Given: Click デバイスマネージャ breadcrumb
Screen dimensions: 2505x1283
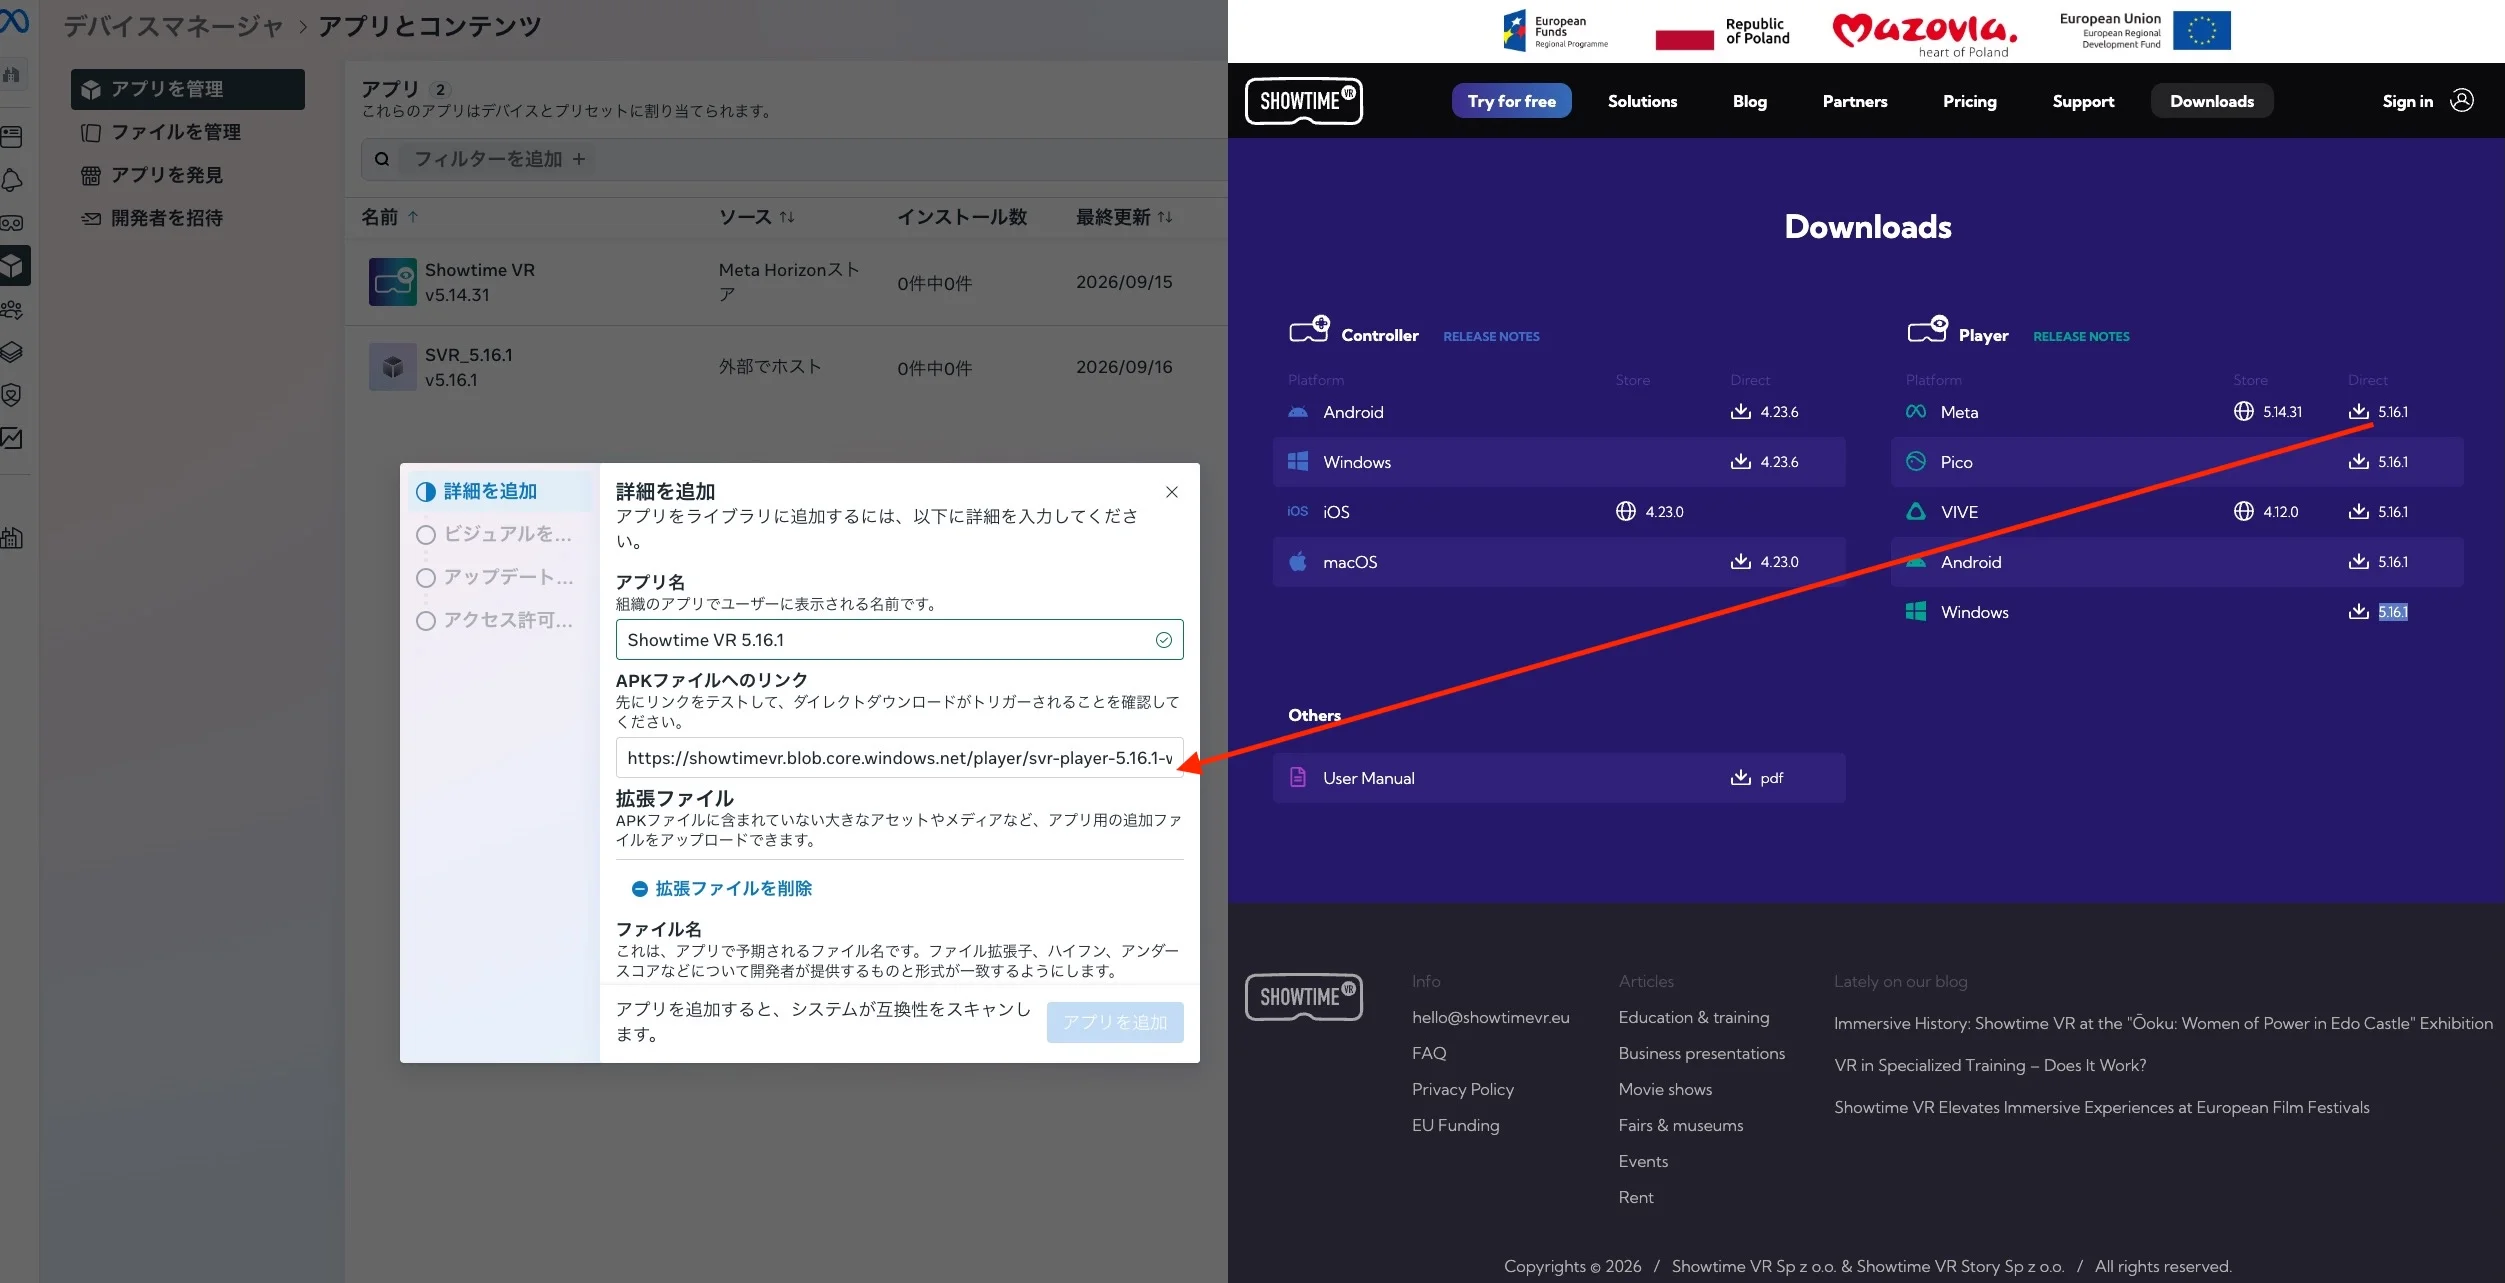Looking at the screenshot, I should click(173, 26).
